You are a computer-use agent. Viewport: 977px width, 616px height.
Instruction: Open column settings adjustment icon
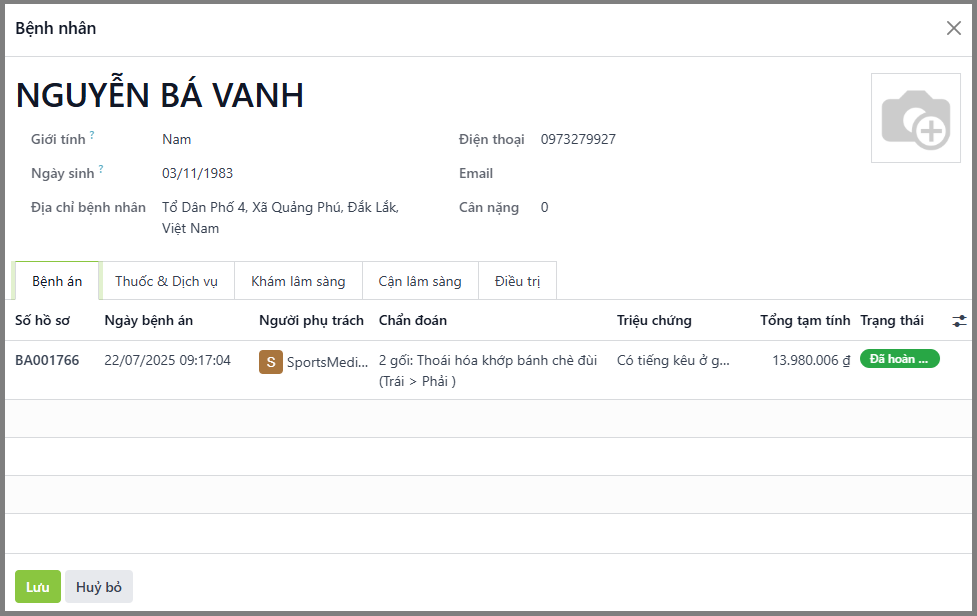pos(959,321)
